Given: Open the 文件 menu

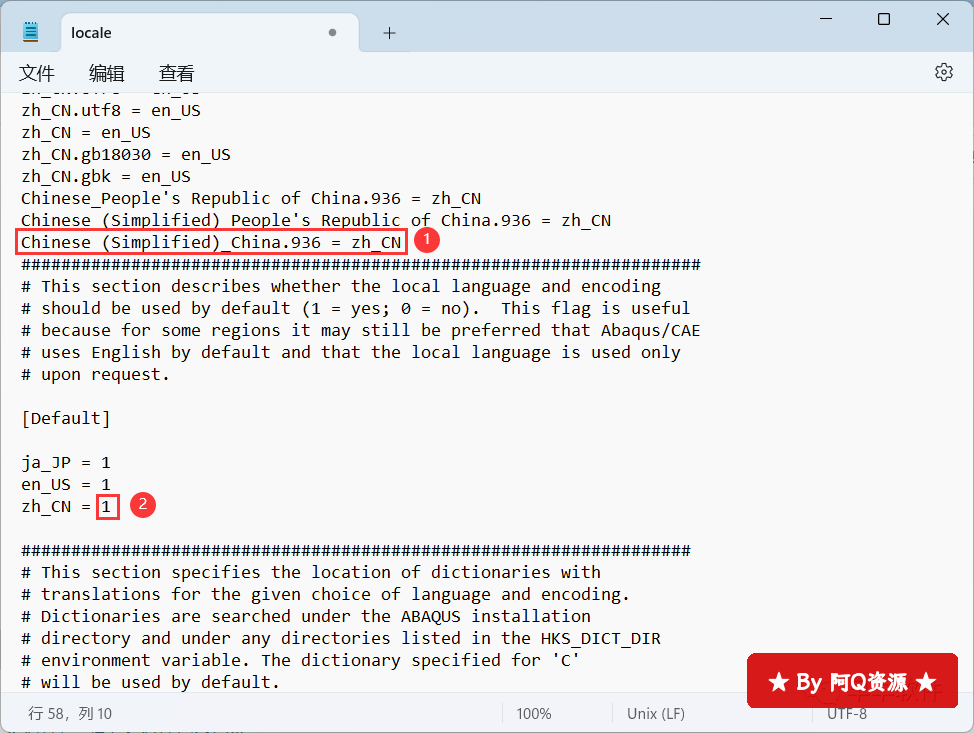Looking at the screenshot, I should pyautogui.click(x=37, y=73).
